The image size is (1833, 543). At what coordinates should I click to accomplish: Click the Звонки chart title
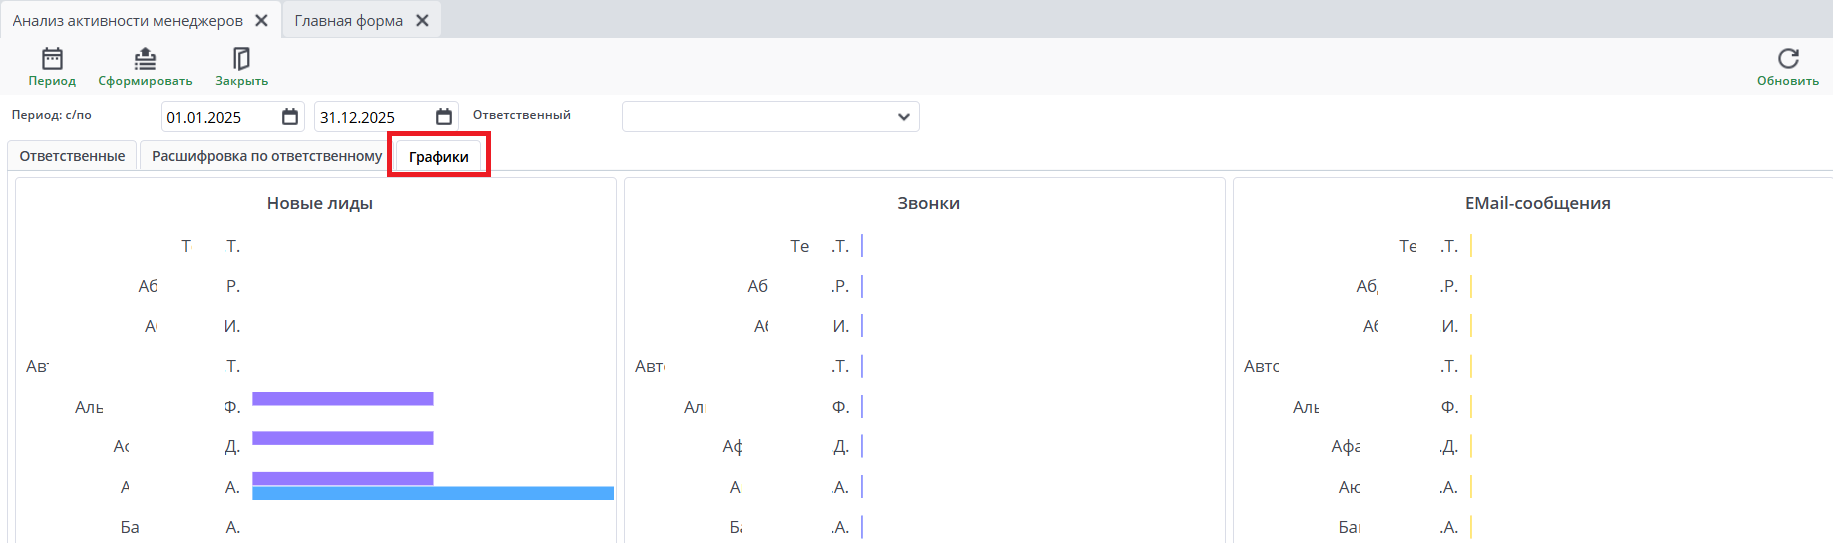[x=928, y=203]
